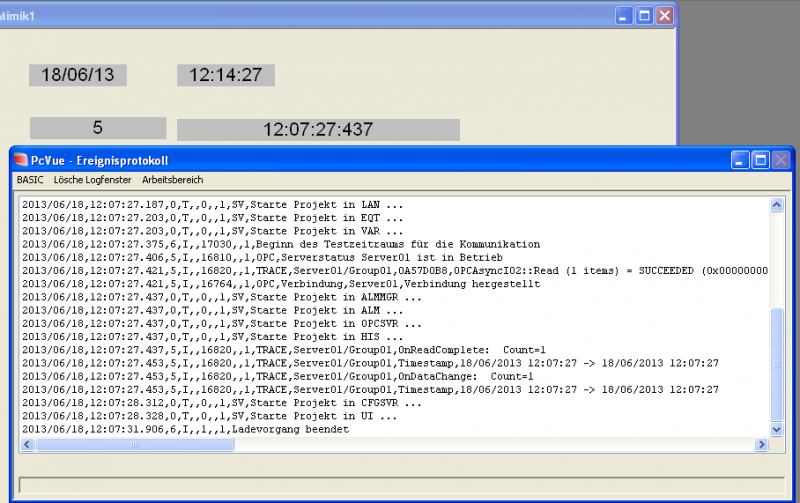Maximize the Mimik1 window
Viewport: 800px width, 503px height.
(644, 16)
